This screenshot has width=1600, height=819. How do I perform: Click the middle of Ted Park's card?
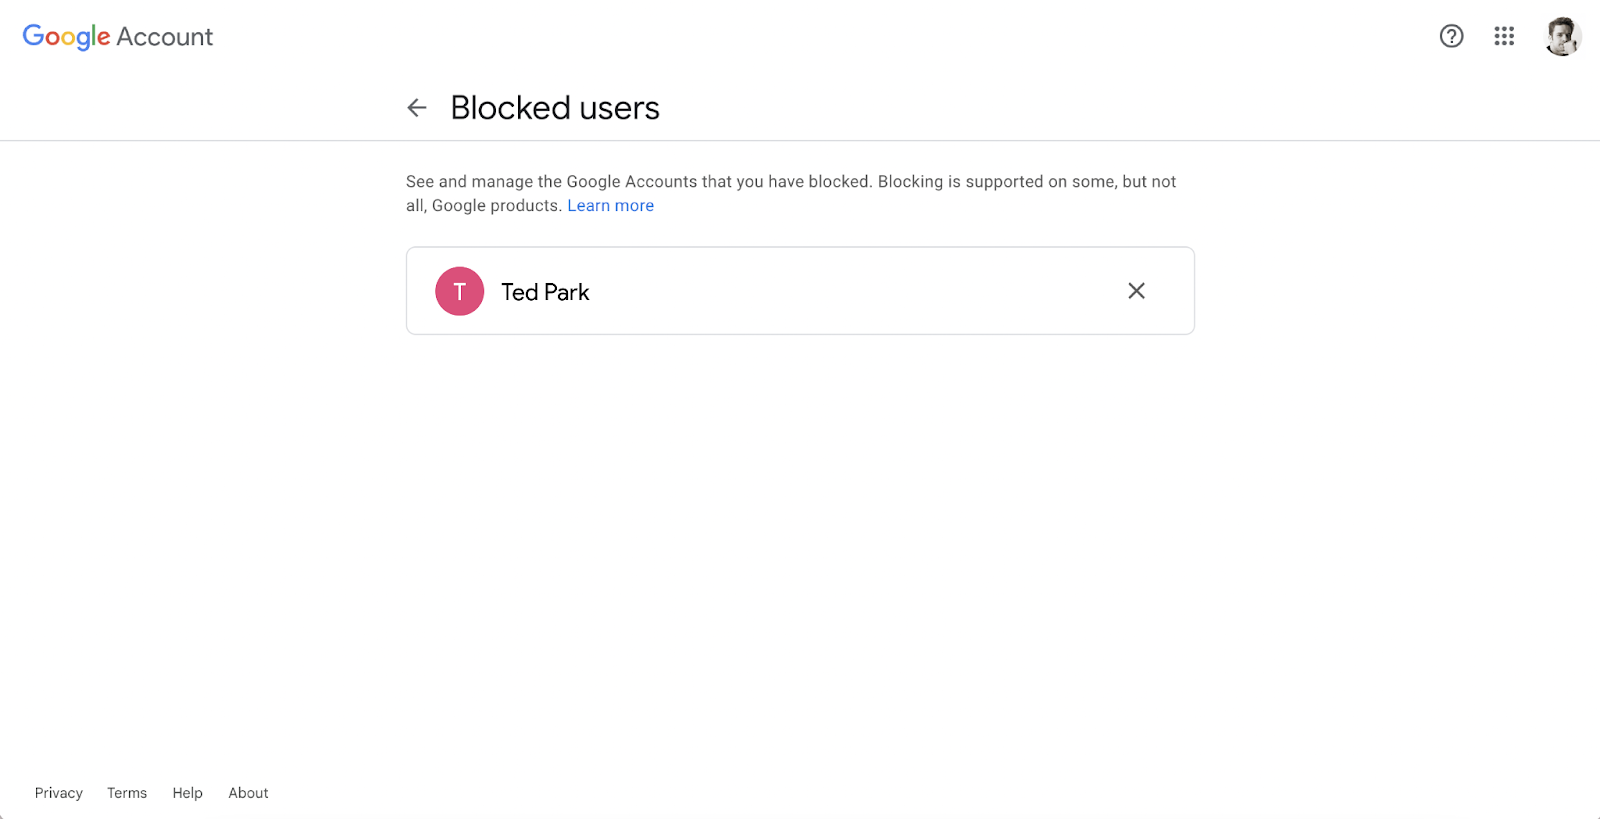(800, 291)
